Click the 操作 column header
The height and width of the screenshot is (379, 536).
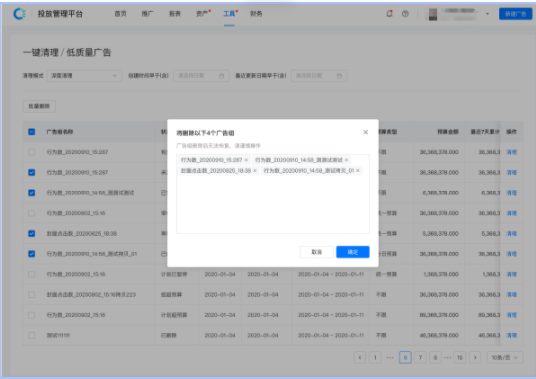click(511, 132)
